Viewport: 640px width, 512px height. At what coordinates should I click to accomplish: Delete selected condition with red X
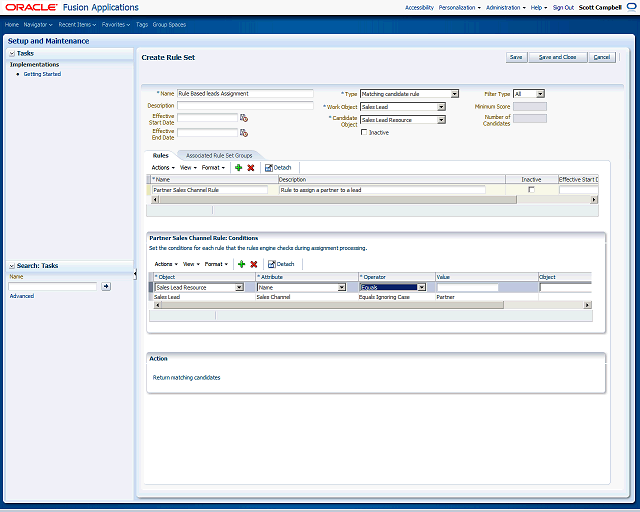[254, 264]
